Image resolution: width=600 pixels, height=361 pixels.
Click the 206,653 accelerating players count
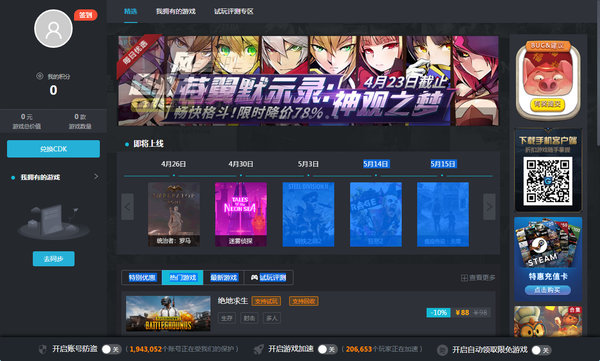(359, 349)
